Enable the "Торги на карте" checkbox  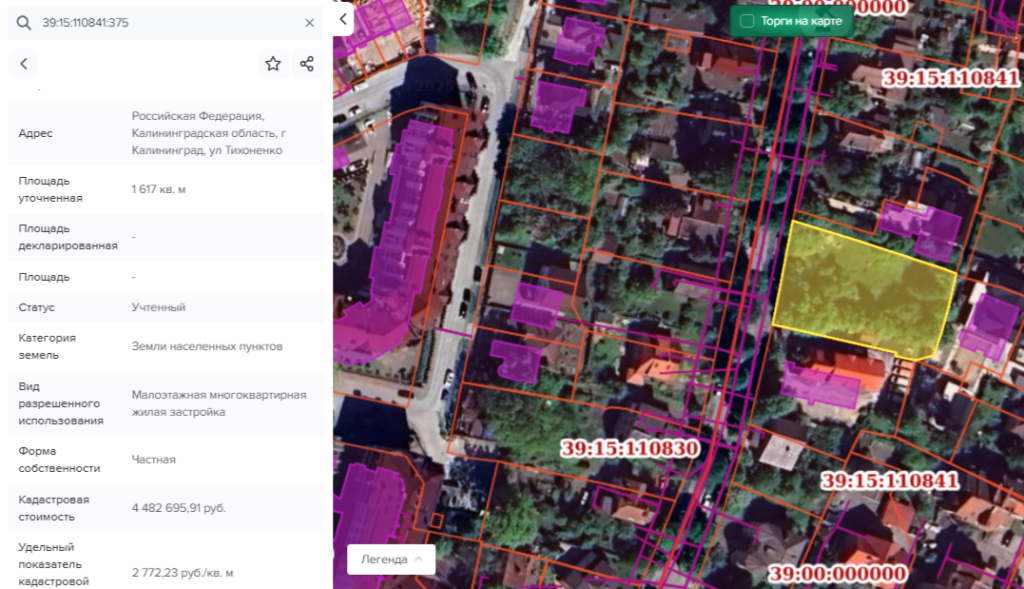pos(746,20)
